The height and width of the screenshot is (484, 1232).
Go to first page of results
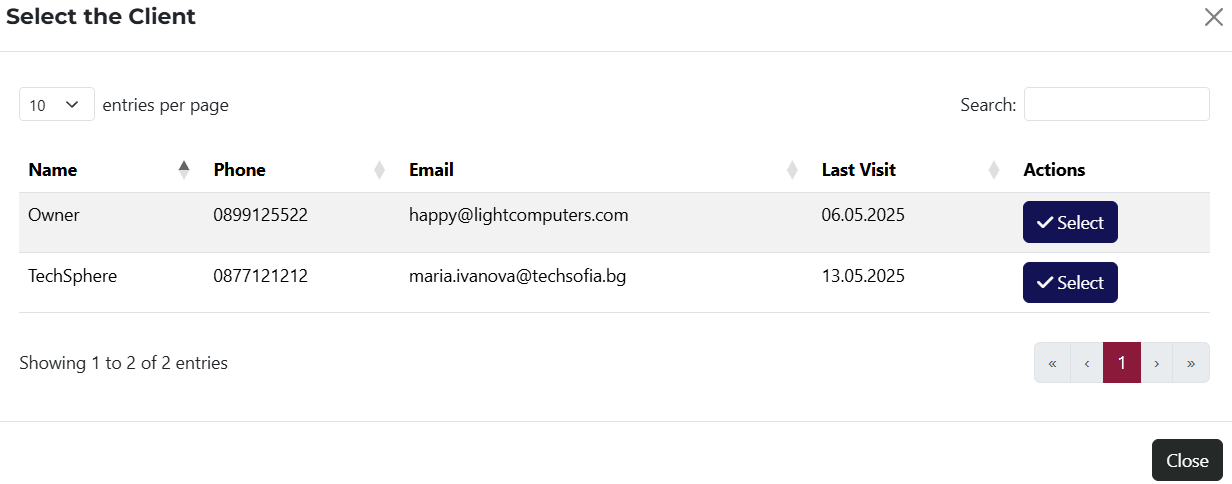coord(1052,363)
